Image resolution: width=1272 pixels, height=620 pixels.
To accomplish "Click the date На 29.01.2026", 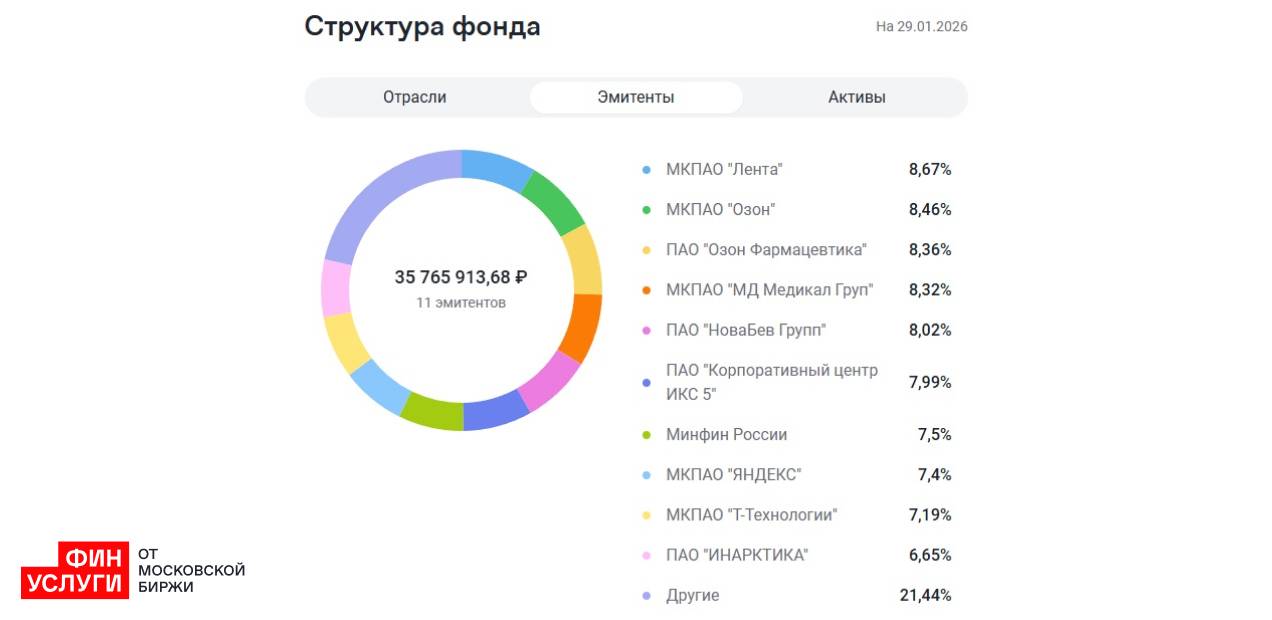I will click(921, 27).
